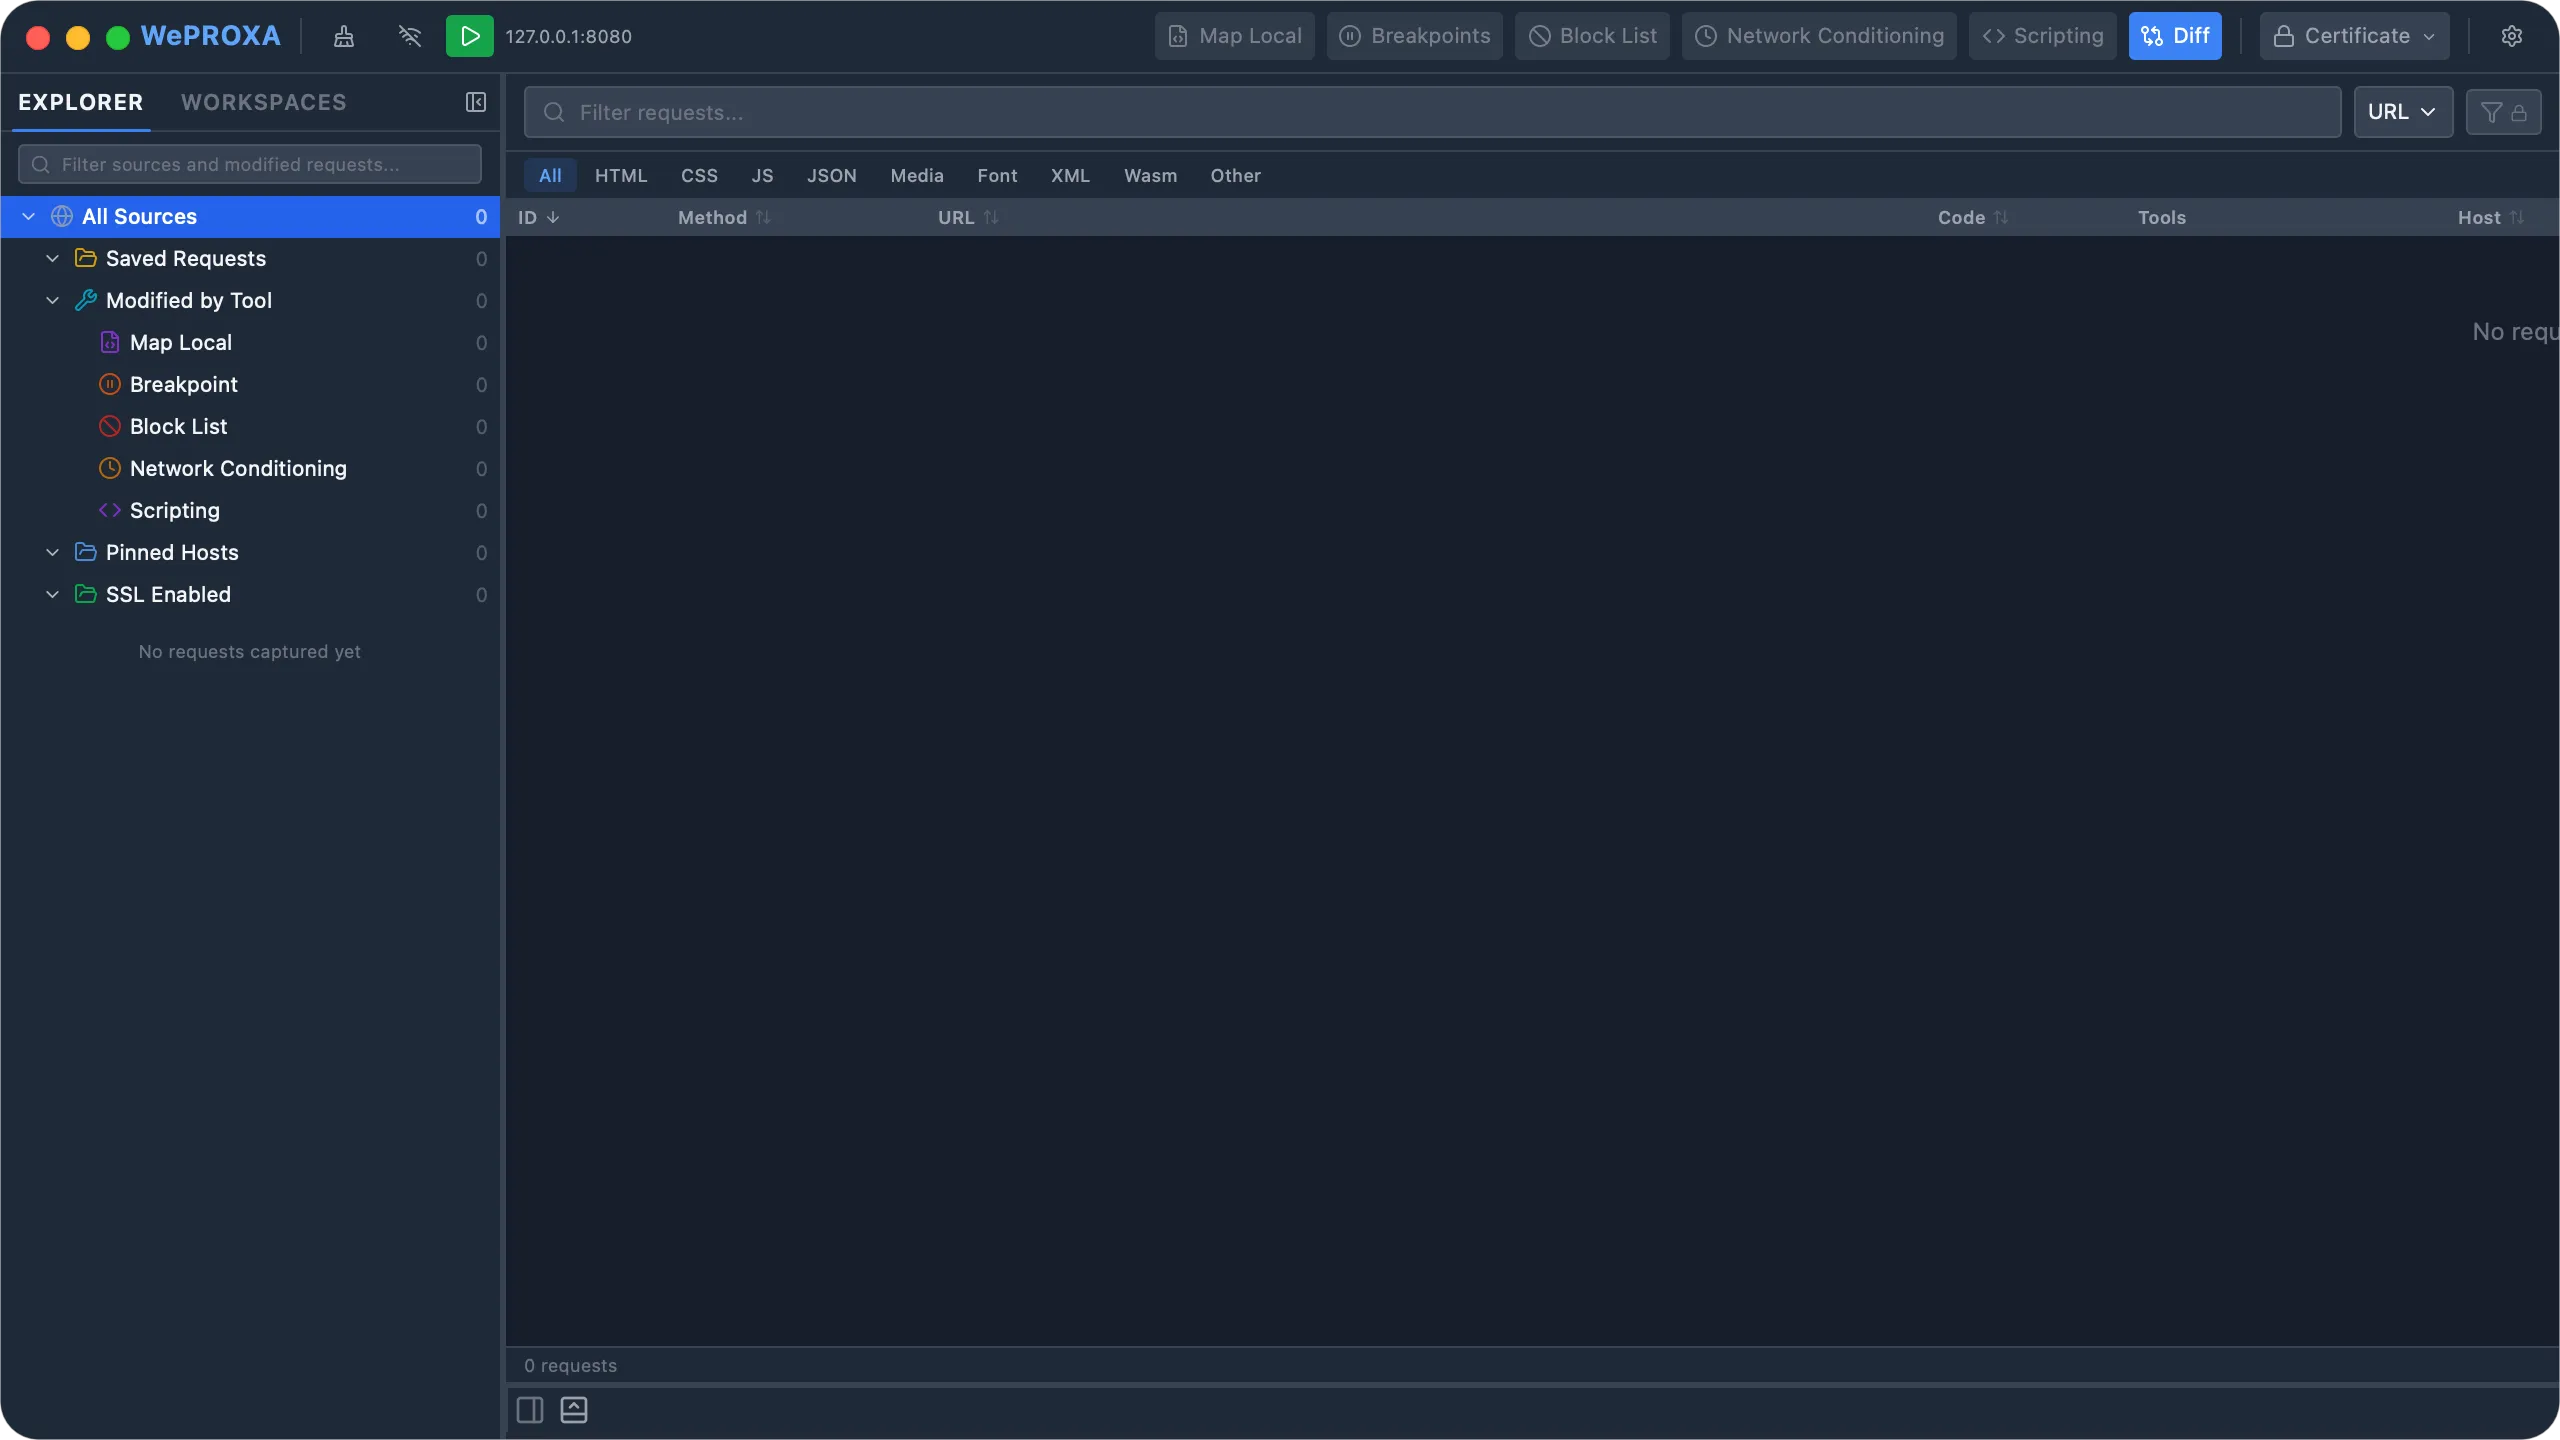Click the Filter sources and modified requests field
This screenshot has width=2560, height=1440.
click(x=250, y=164)
